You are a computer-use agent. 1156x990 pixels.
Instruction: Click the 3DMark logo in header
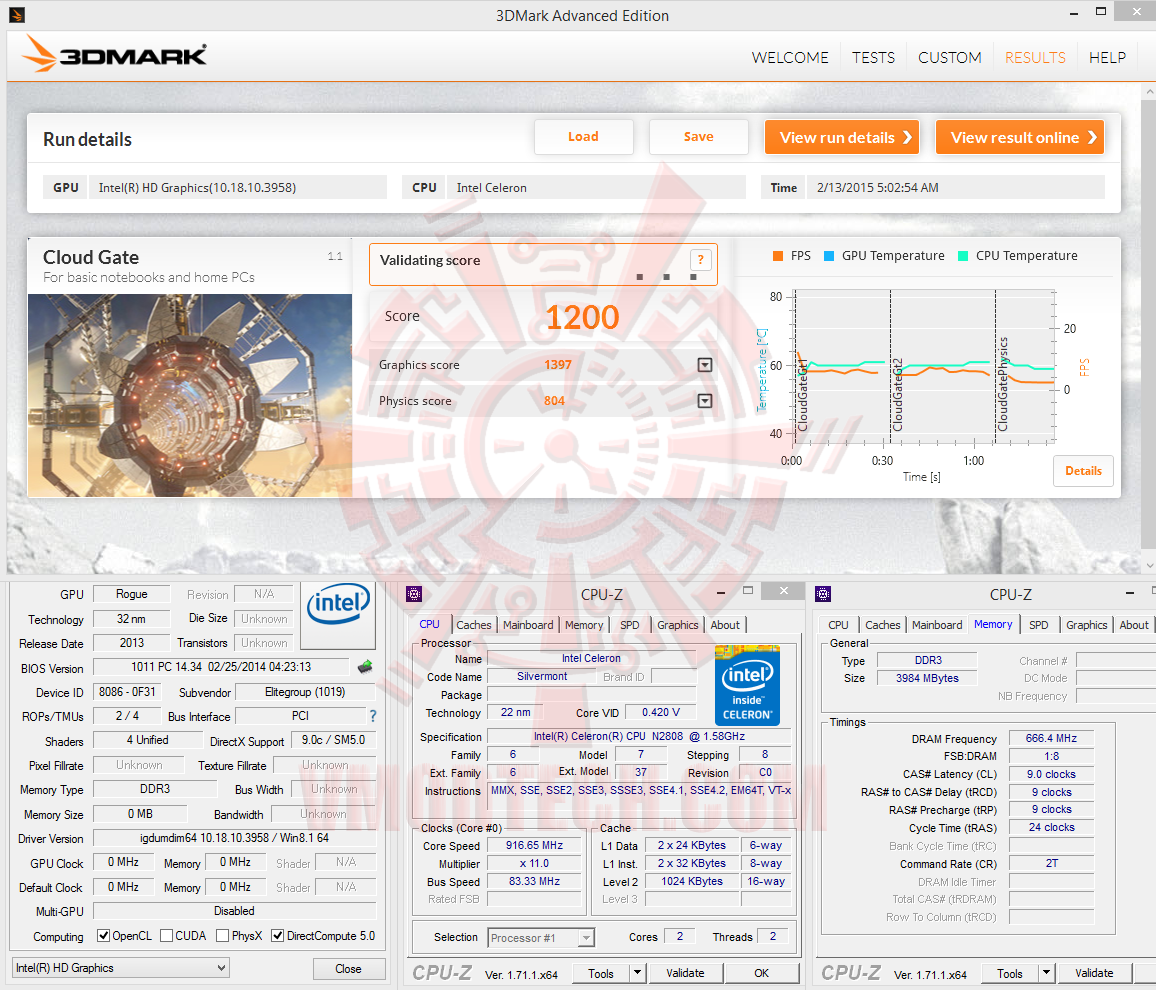(115, 54)
